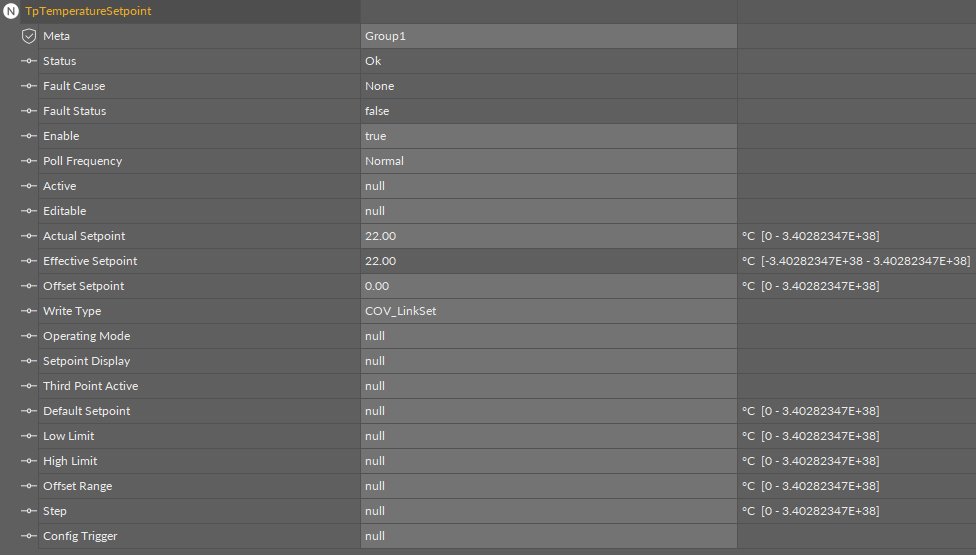Open the Poll Frequency Normal dropdown

[548, 161]
